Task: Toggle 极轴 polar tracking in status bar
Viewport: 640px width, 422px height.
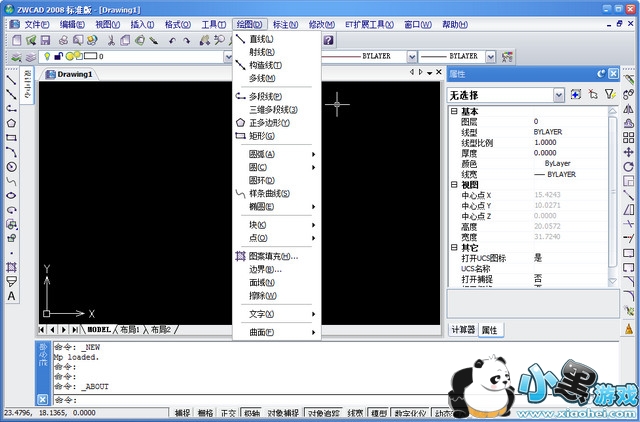Action: coord(251,413)
